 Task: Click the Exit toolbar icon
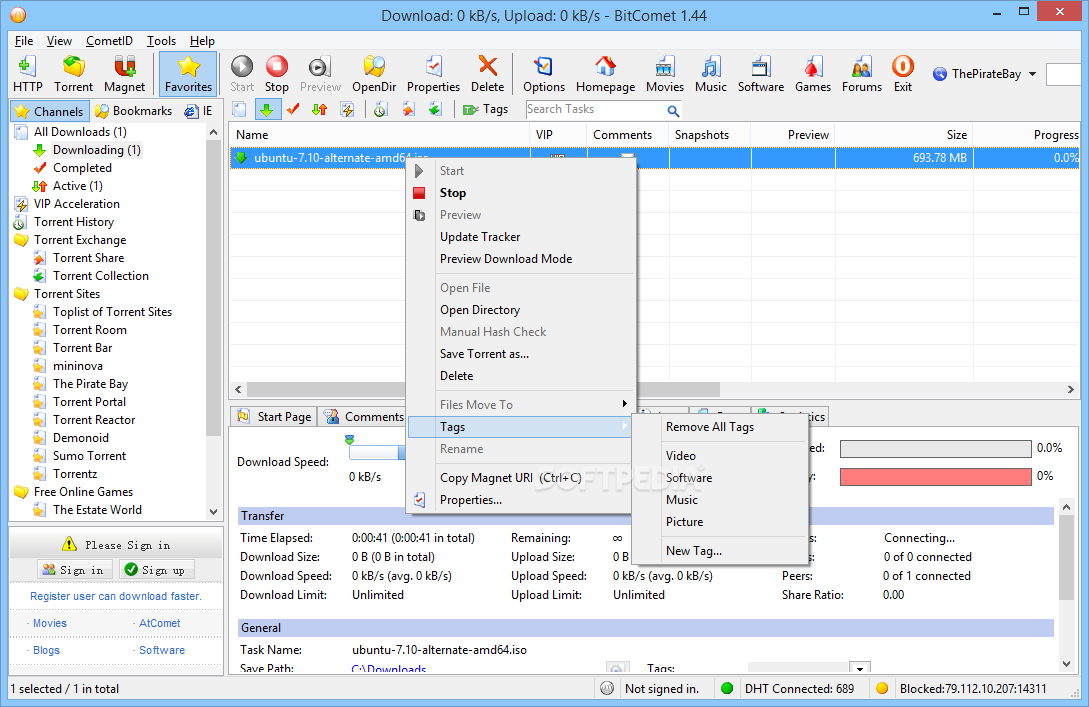point(903,74)
